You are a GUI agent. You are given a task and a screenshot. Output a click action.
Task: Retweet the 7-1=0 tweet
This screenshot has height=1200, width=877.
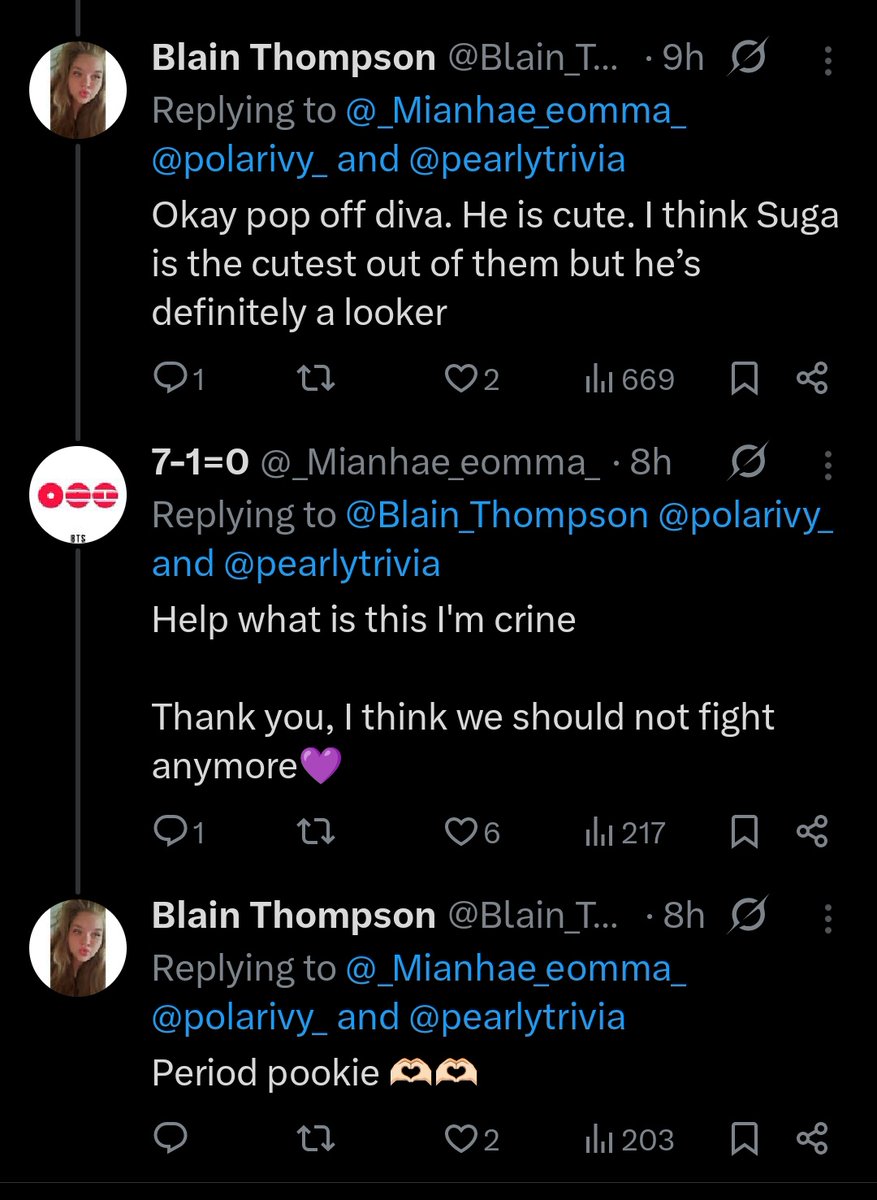[x=318, y=832]
